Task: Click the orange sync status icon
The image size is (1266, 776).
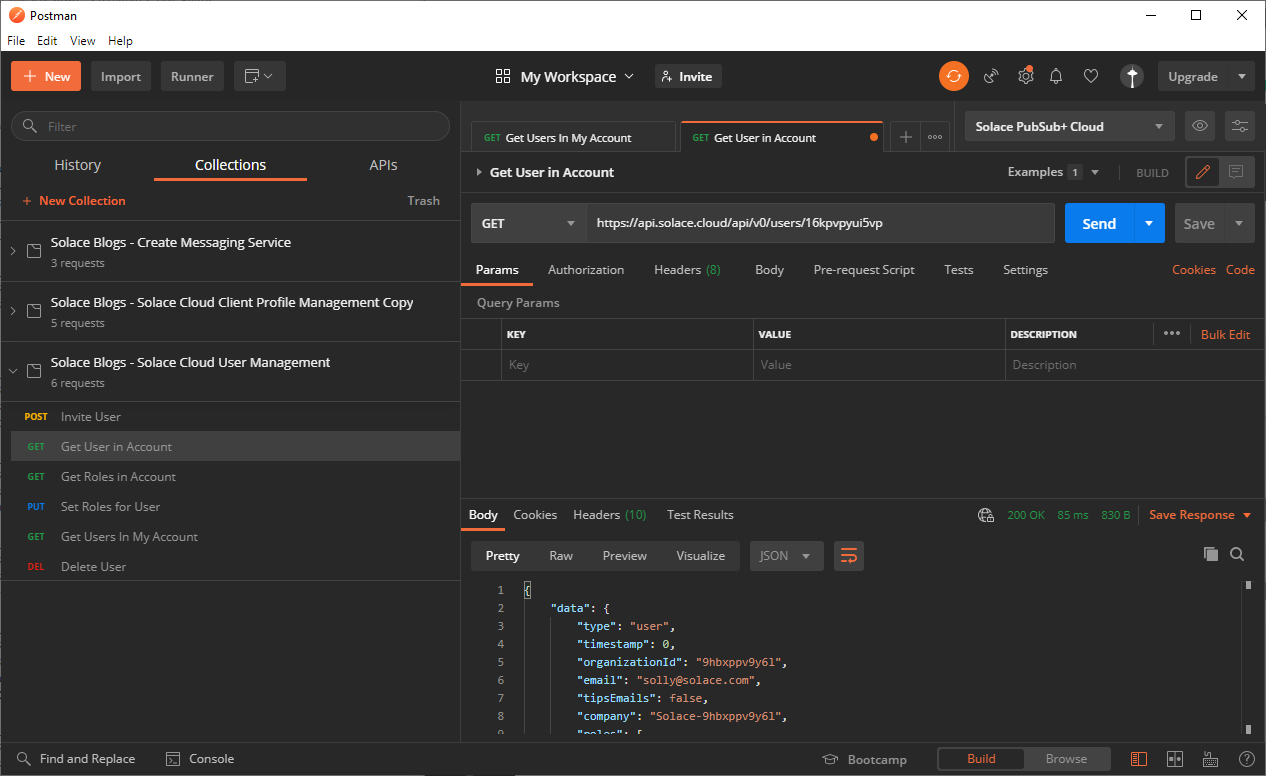Action: click(x=953, y=76)
